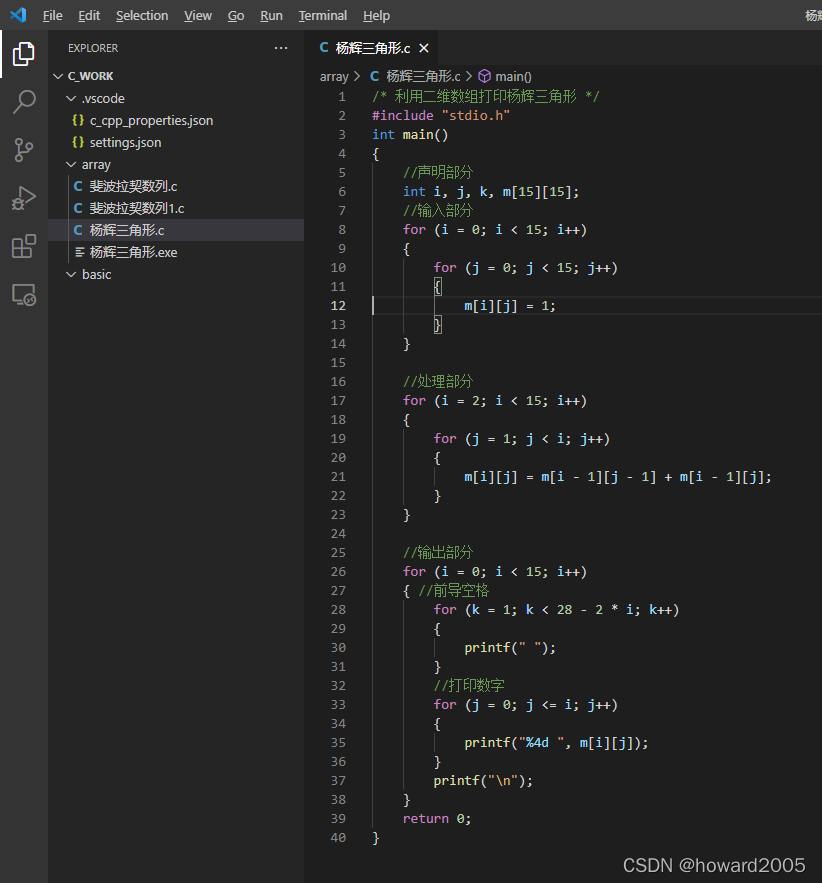822x883 pixels.
Task: Select 杨辉三角形.c in the explorer tree
Action: click(x=176, y=230)
